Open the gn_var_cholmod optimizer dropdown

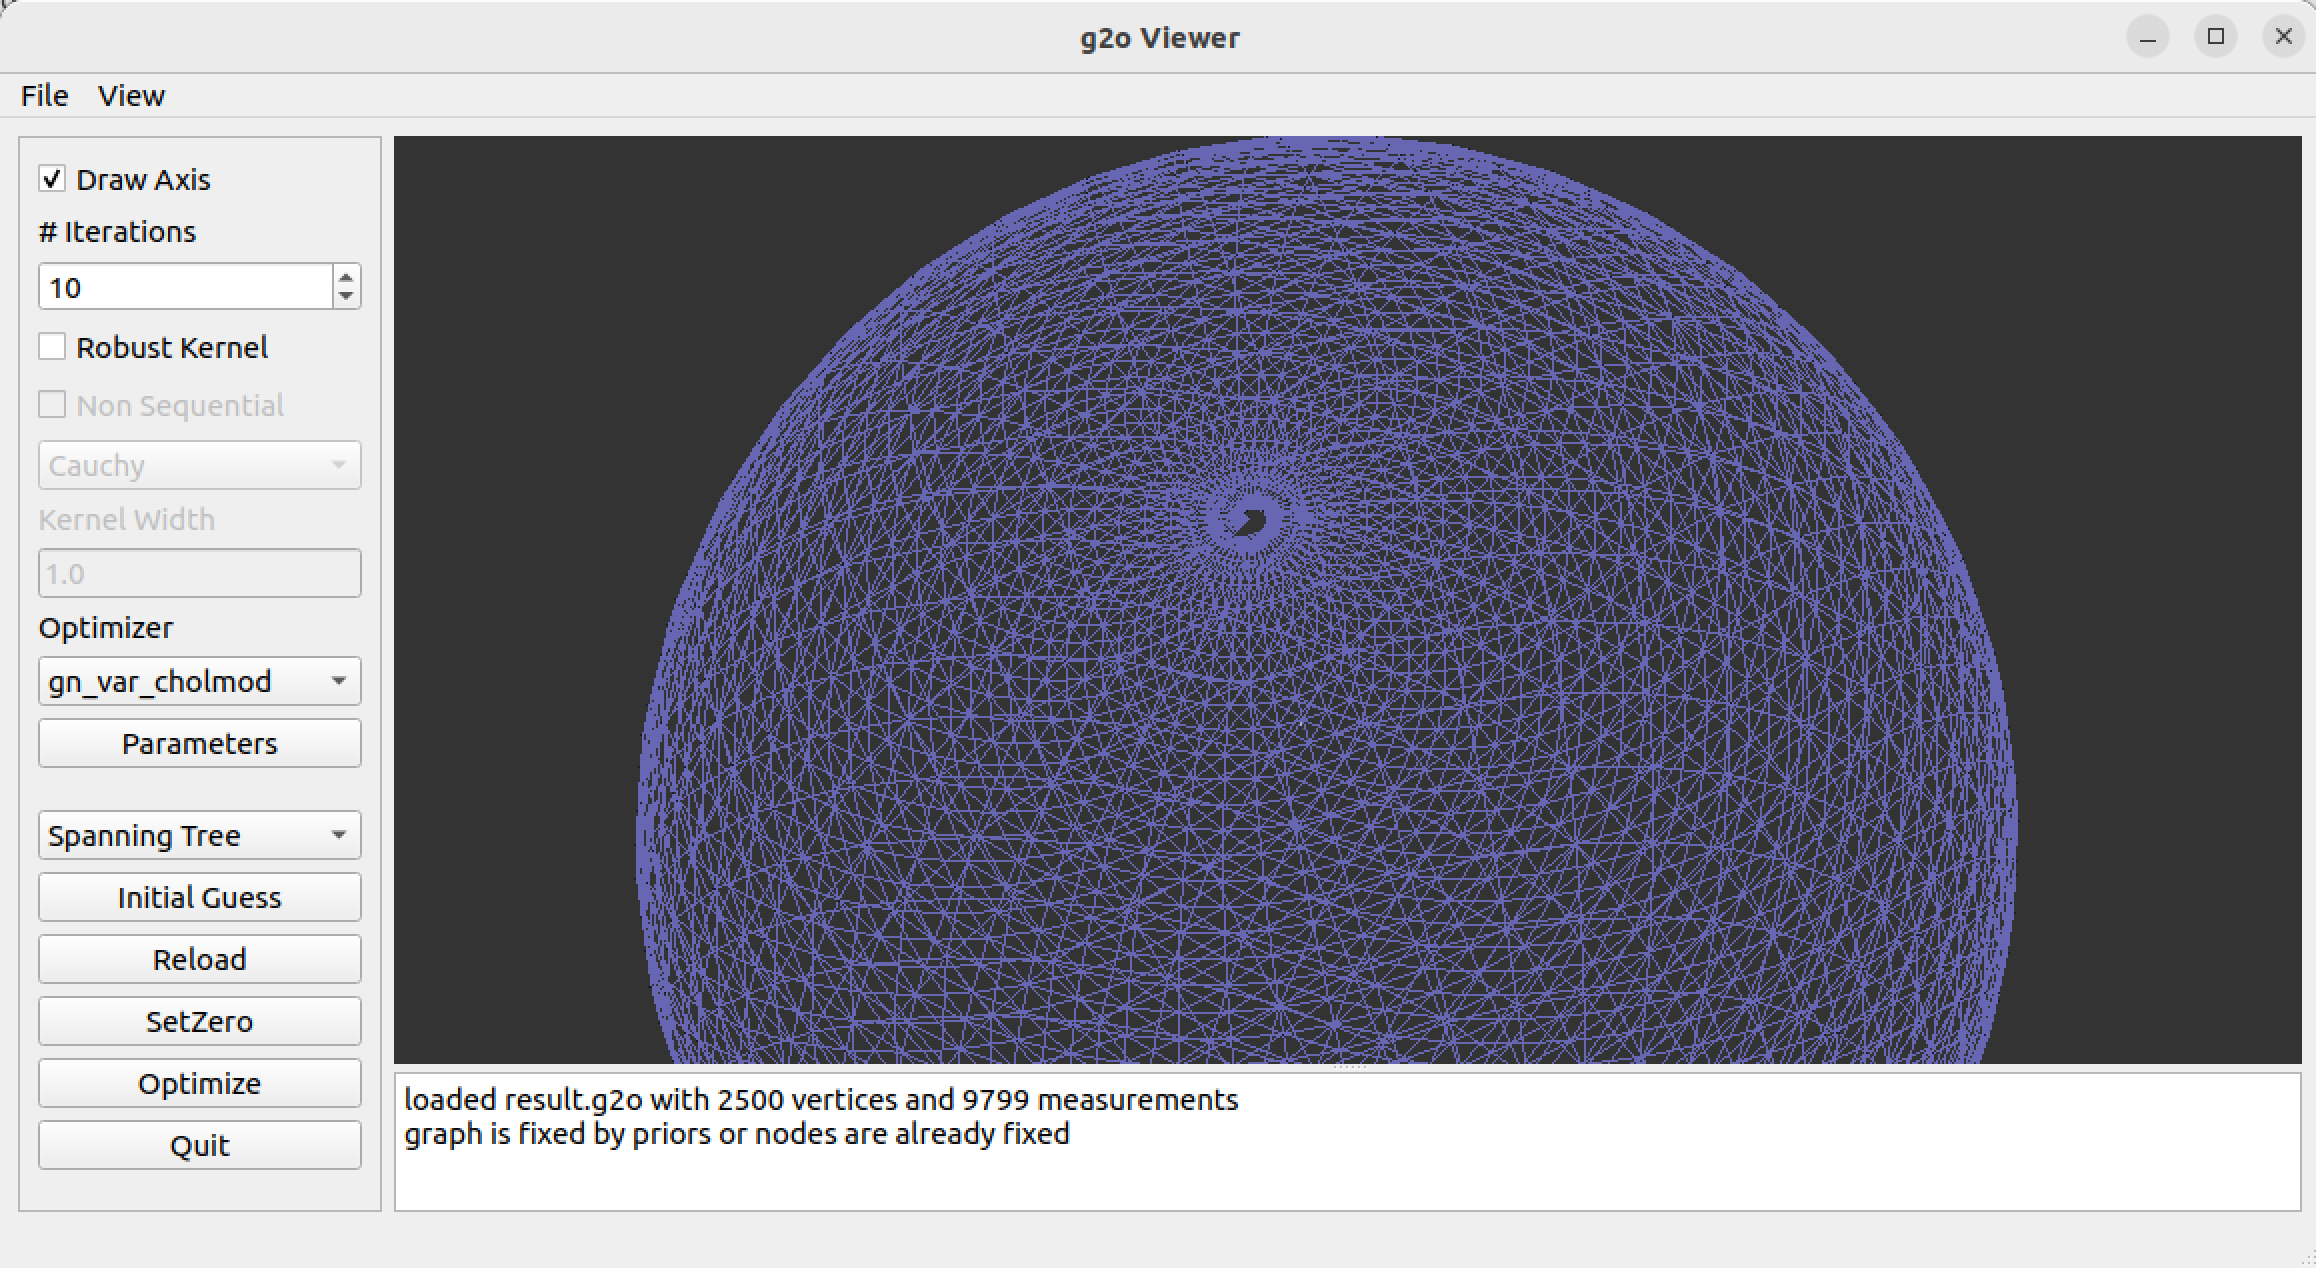(199, 681)
